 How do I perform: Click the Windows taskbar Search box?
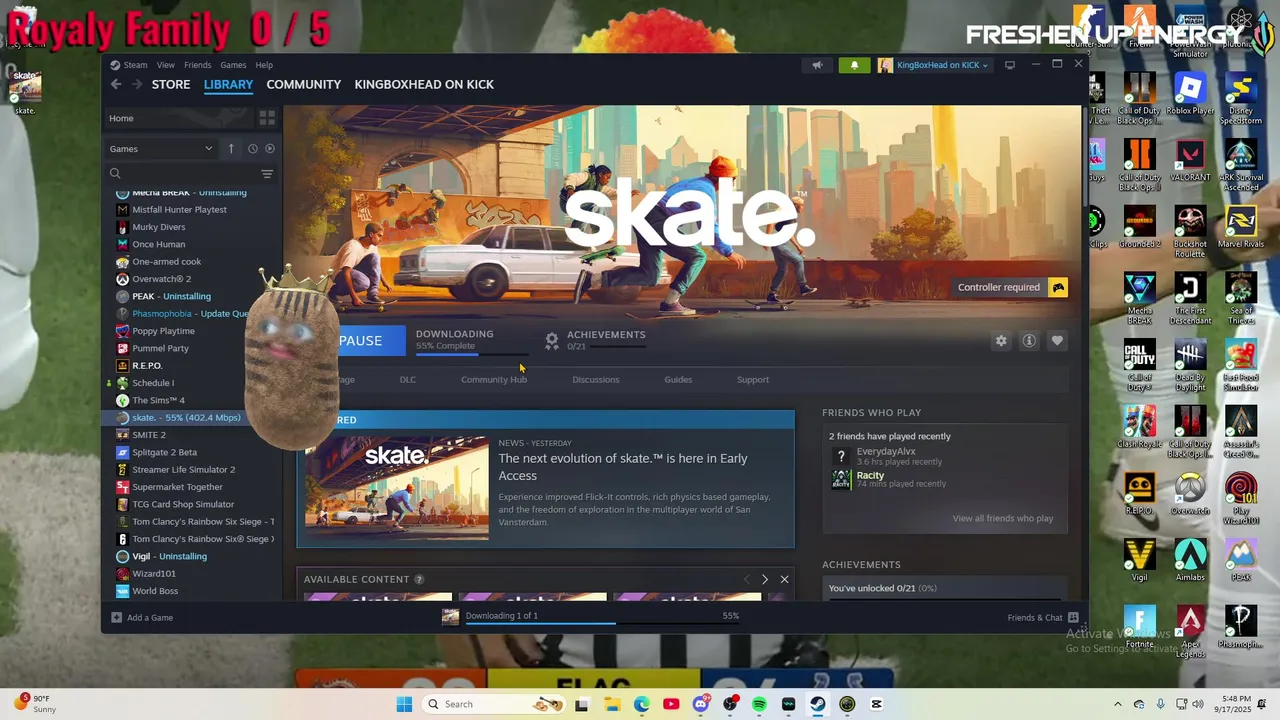(x=494, y=704)
